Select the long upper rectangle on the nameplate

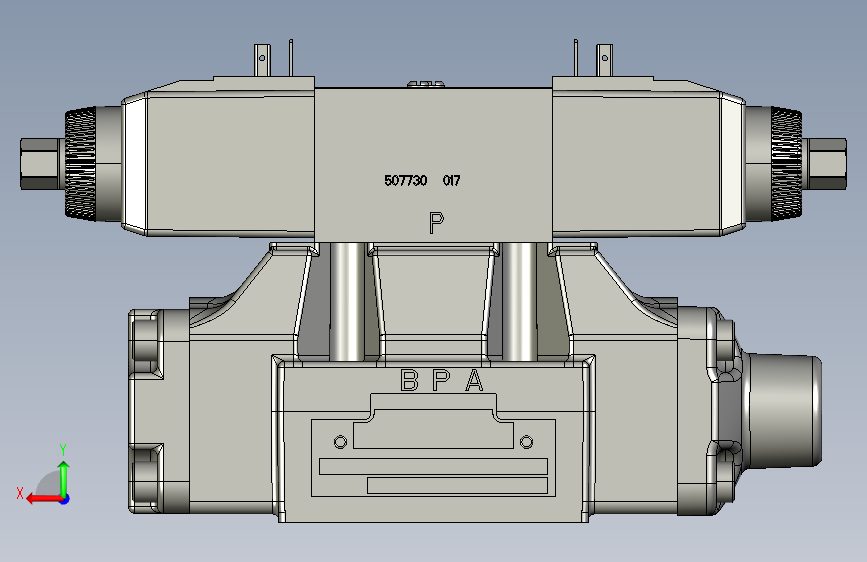pos(434,466)
